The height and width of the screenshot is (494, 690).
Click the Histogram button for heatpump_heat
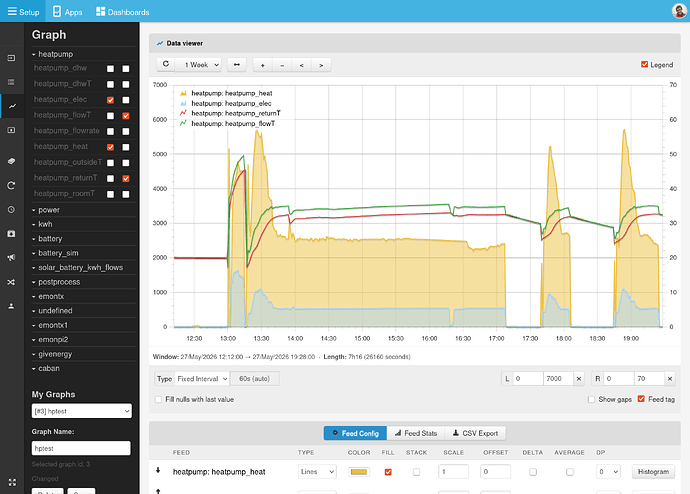click(653, 472)
